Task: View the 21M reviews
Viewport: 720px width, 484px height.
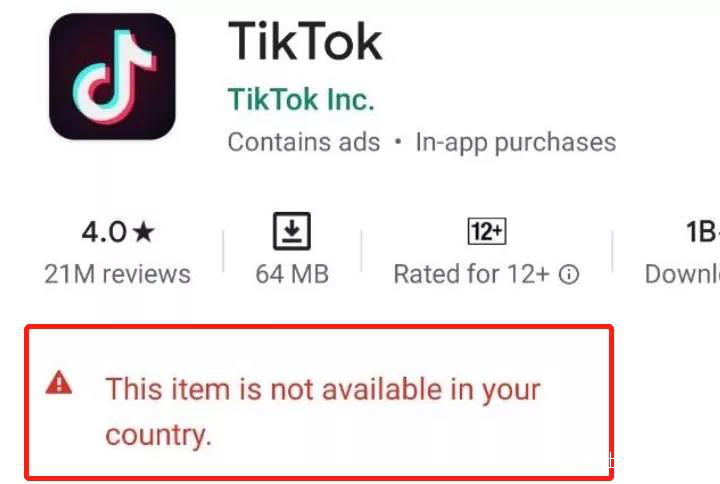Action: (118, 274)
